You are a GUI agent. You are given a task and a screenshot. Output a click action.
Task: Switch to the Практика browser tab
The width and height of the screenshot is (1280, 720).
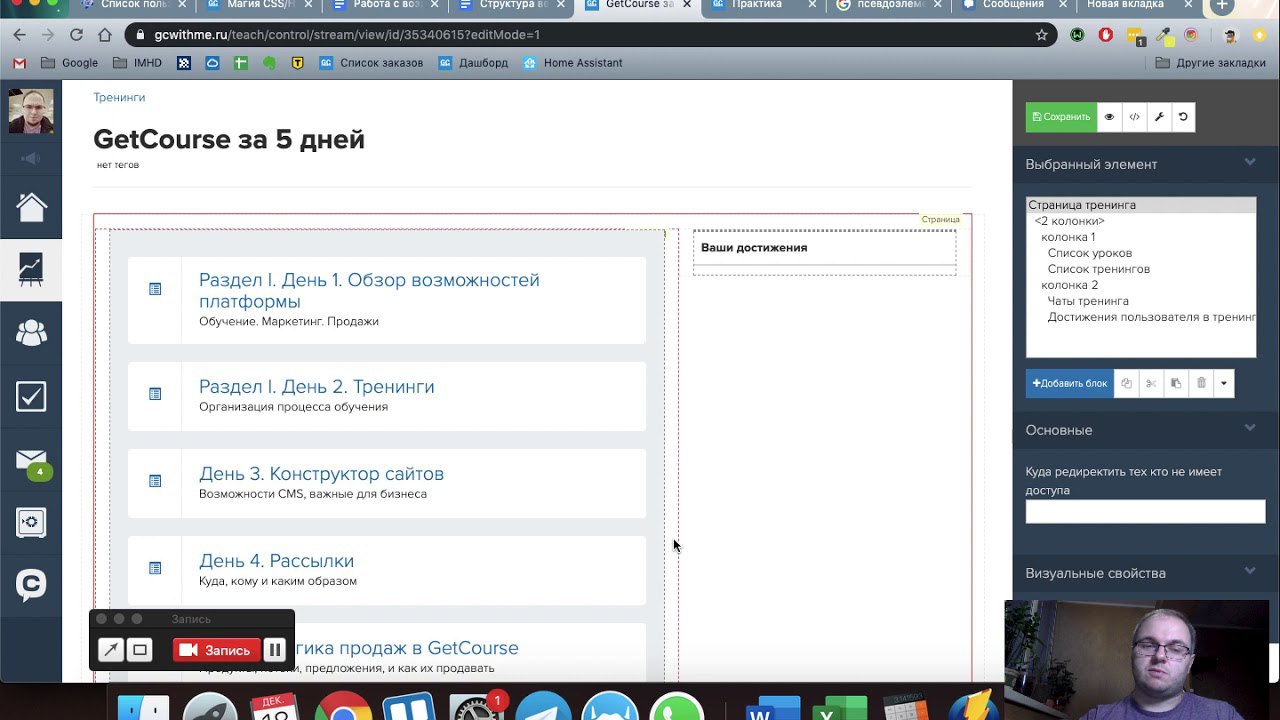[x=762, y=5]
